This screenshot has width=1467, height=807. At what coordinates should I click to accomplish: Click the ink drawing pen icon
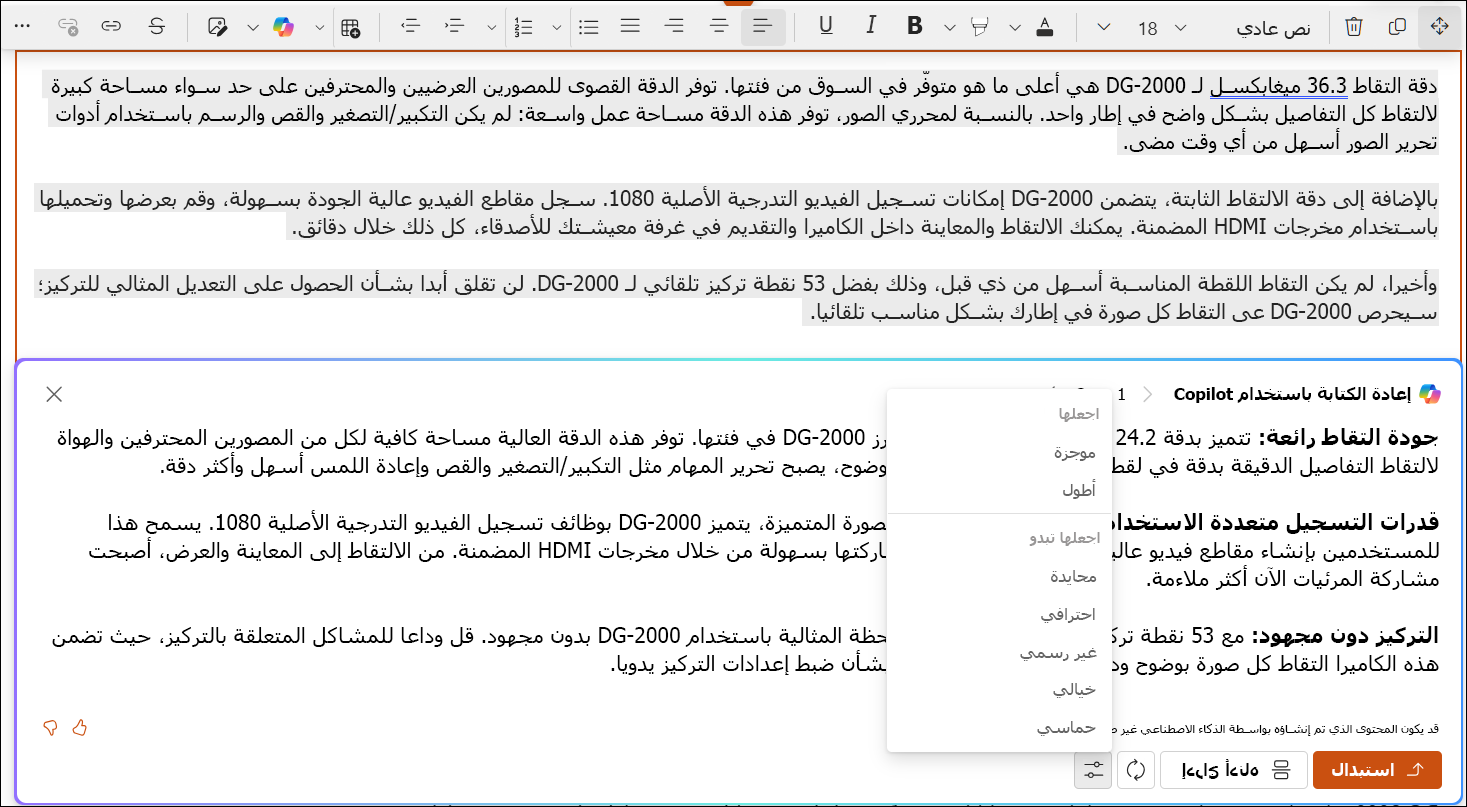point(218,27)
